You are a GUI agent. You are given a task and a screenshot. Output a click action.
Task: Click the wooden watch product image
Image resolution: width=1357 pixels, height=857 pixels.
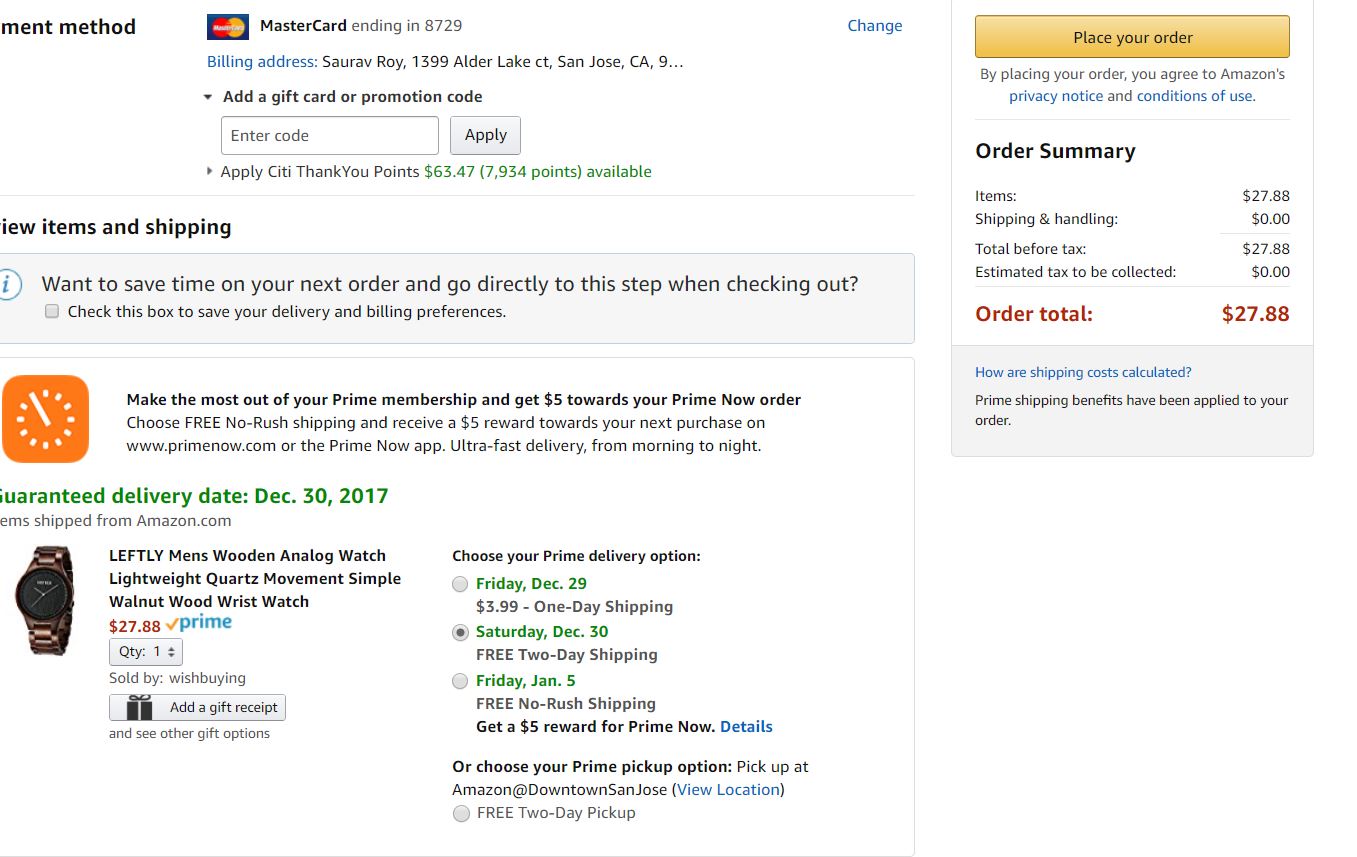(x=47, y=600)
